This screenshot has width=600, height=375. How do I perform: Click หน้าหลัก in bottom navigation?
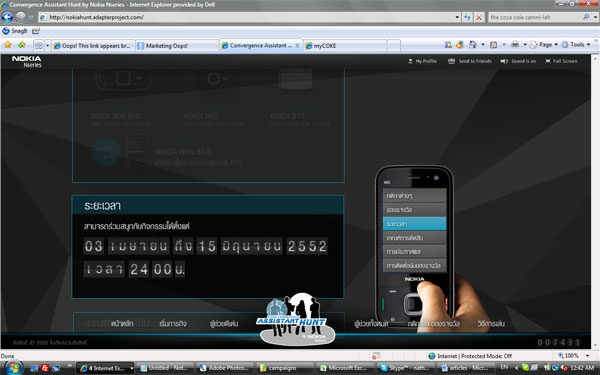coord(122,324)
